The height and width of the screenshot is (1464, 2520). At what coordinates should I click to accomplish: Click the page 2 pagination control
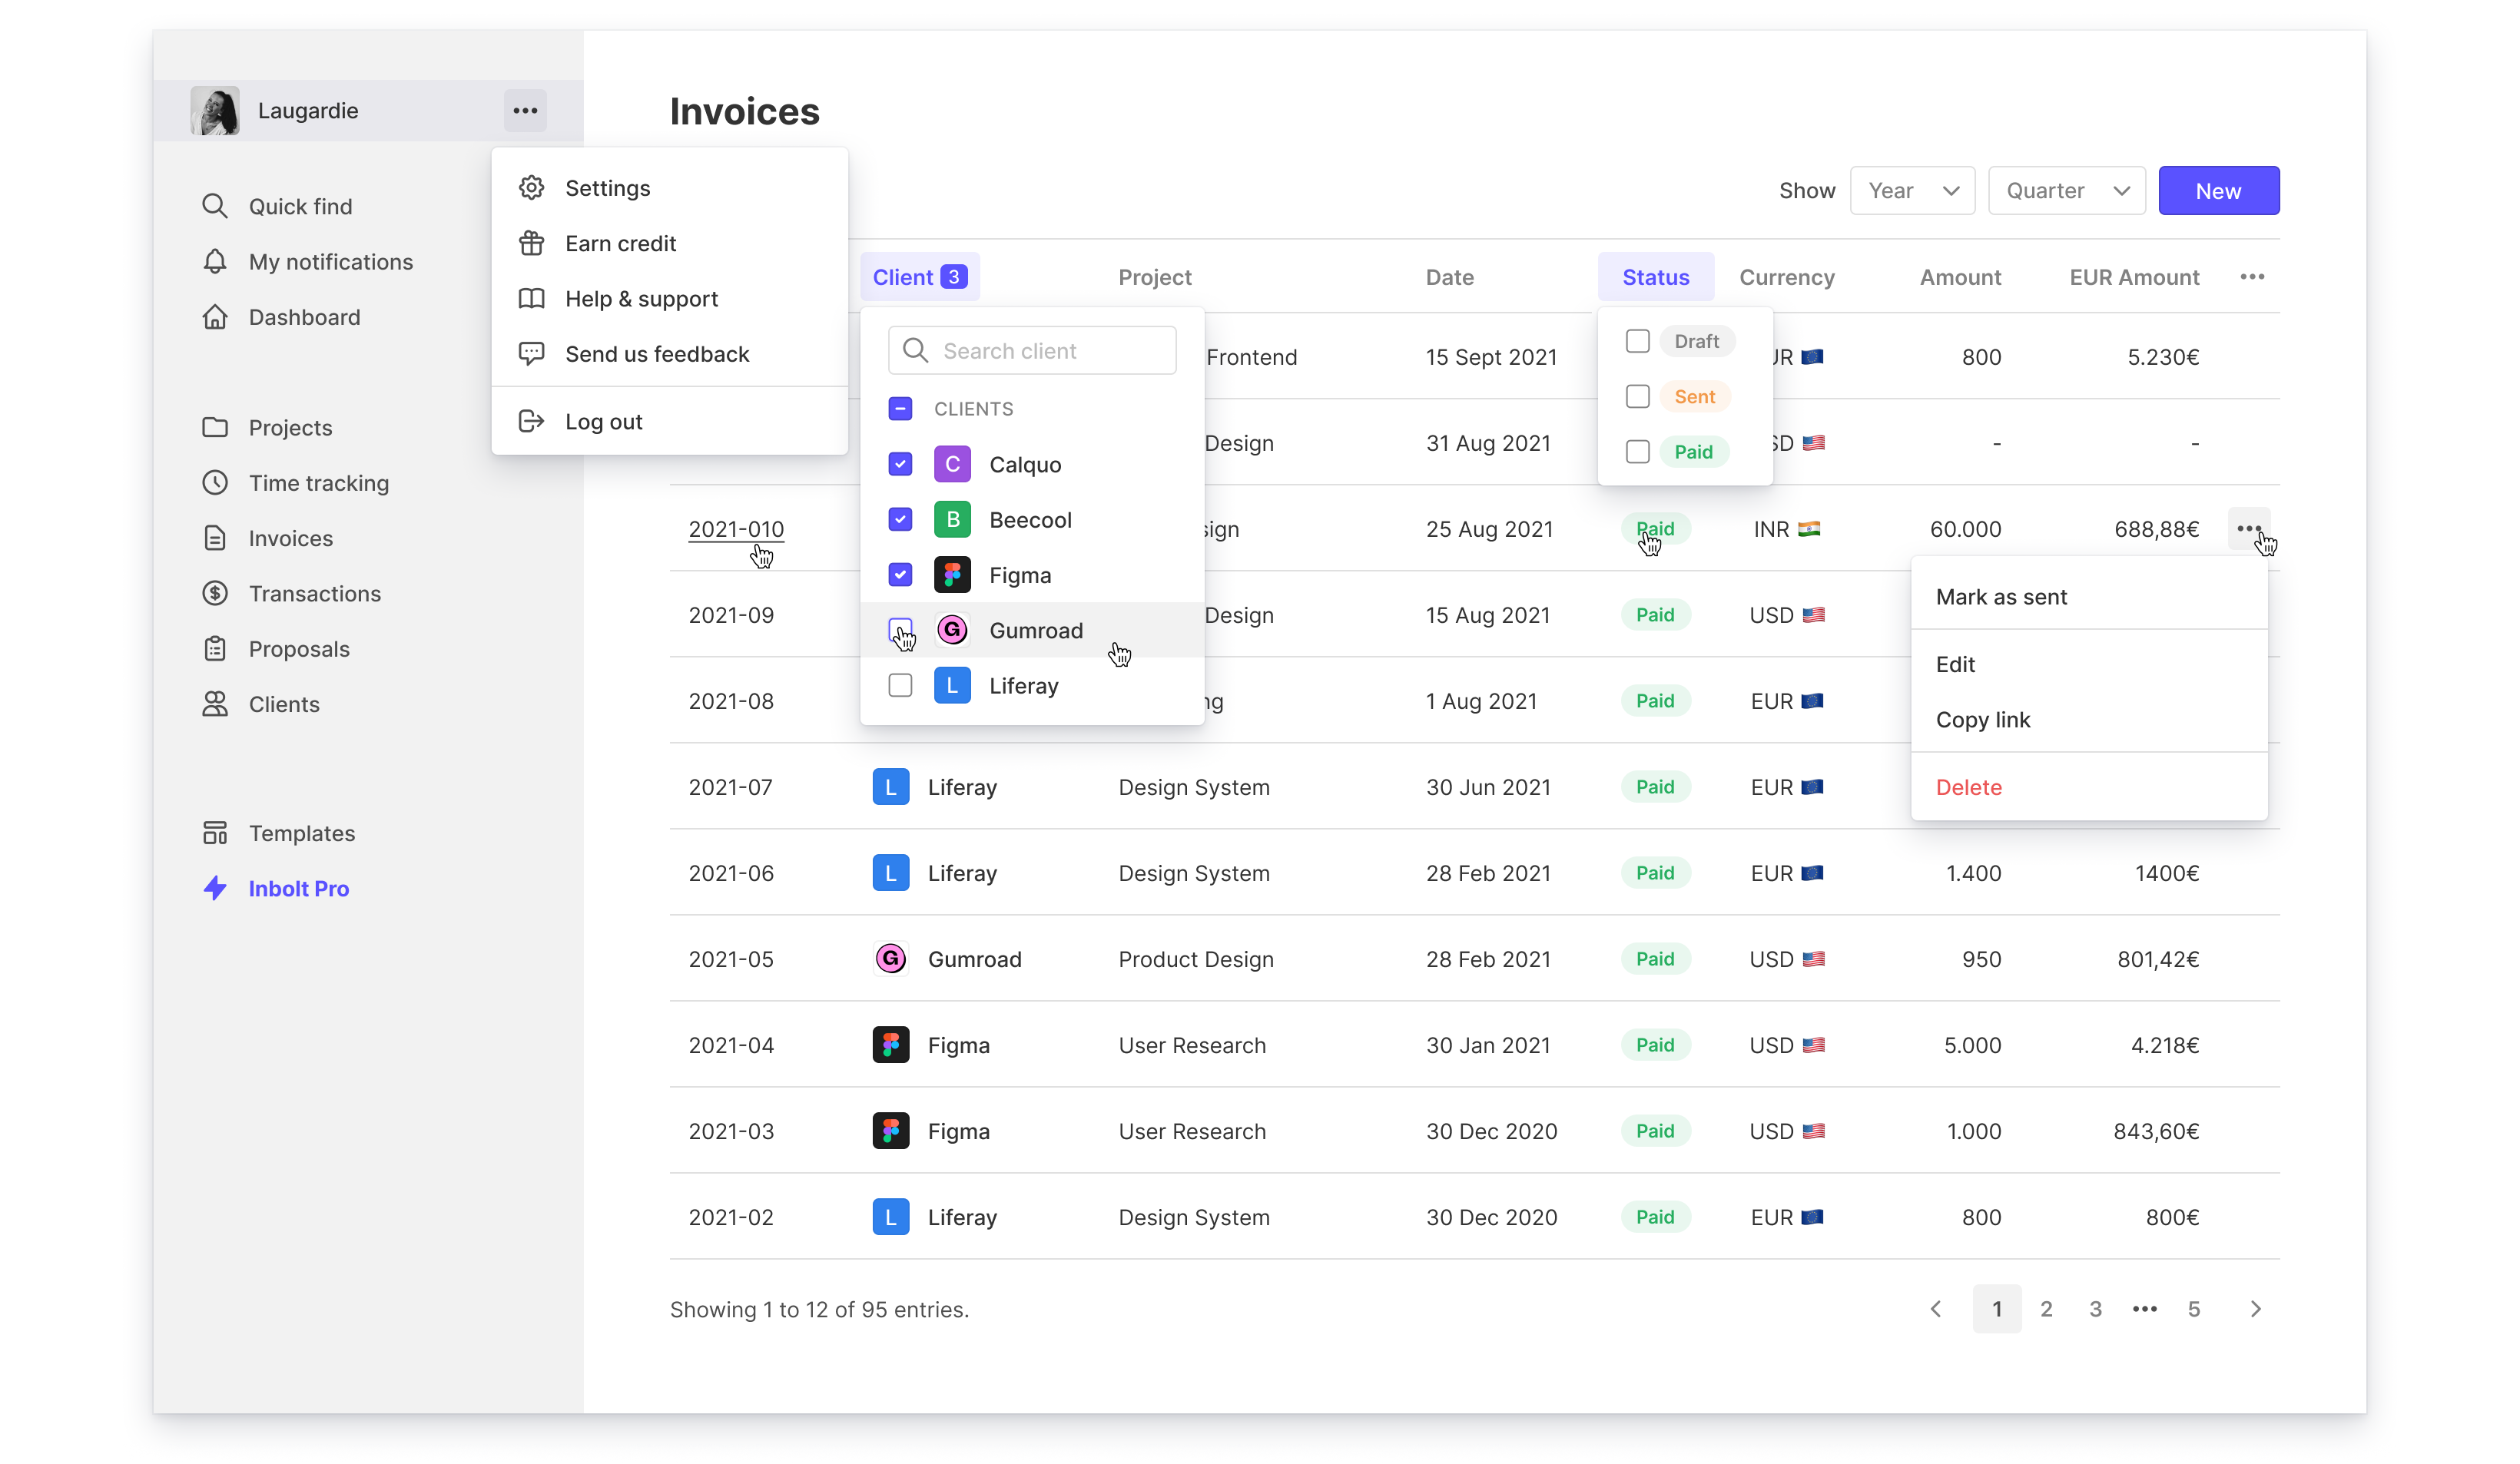[2047, 1309]
